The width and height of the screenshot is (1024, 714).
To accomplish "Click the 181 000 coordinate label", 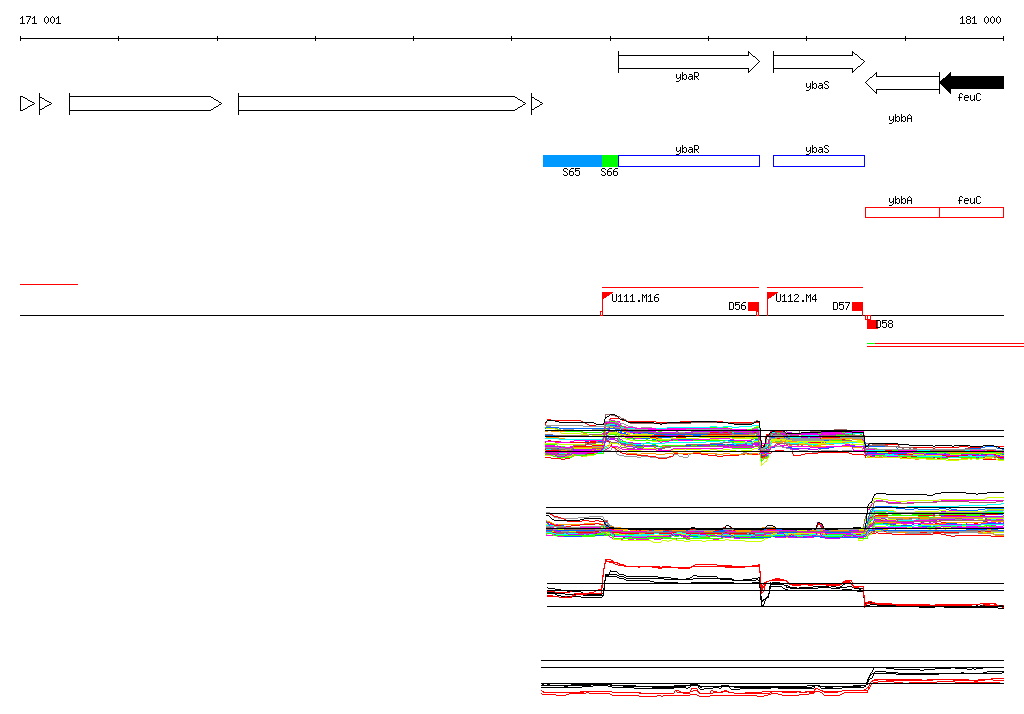I will click(980, 20).
